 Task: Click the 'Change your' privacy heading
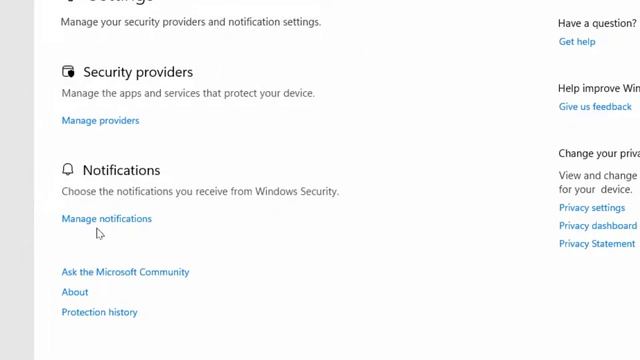tap(599, 153)
